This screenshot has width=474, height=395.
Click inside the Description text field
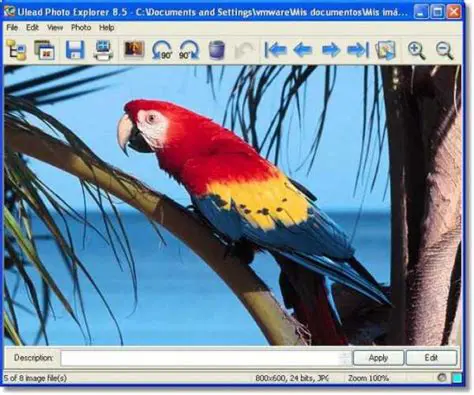(x=200, y=358)
